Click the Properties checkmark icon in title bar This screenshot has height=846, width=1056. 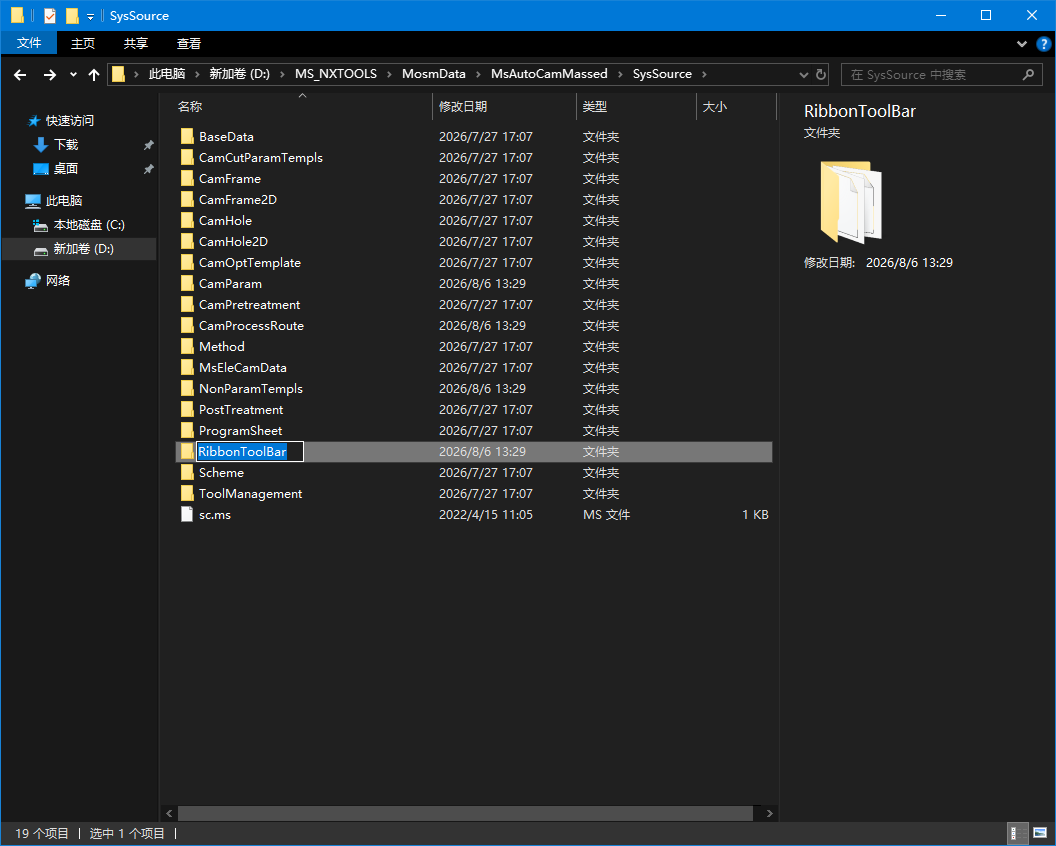49,15
